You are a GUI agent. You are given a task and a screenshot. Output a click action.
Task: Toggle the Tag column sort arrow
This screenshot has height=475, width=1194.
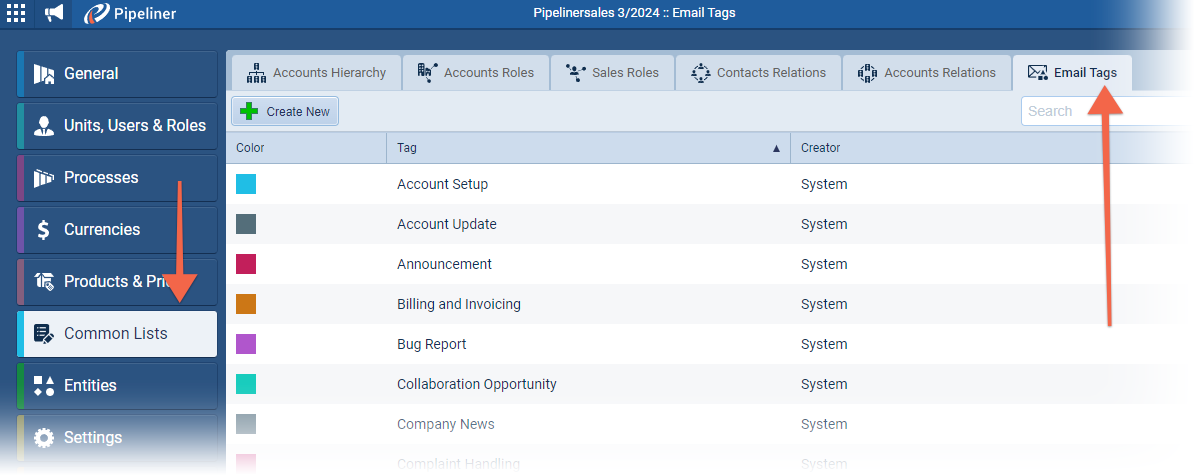click(777, 148)
